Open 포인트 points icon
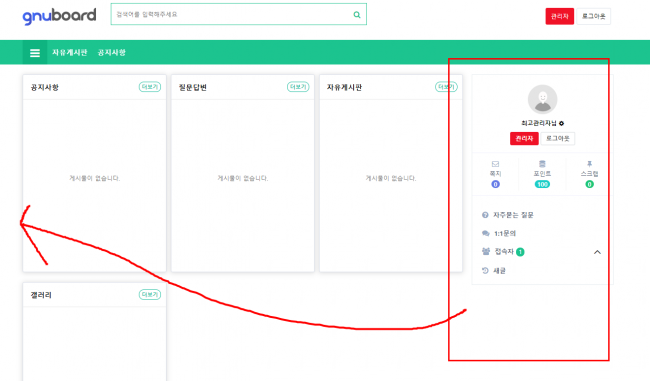This screenshot has width=650, height=381. click(x=542, y=164)
